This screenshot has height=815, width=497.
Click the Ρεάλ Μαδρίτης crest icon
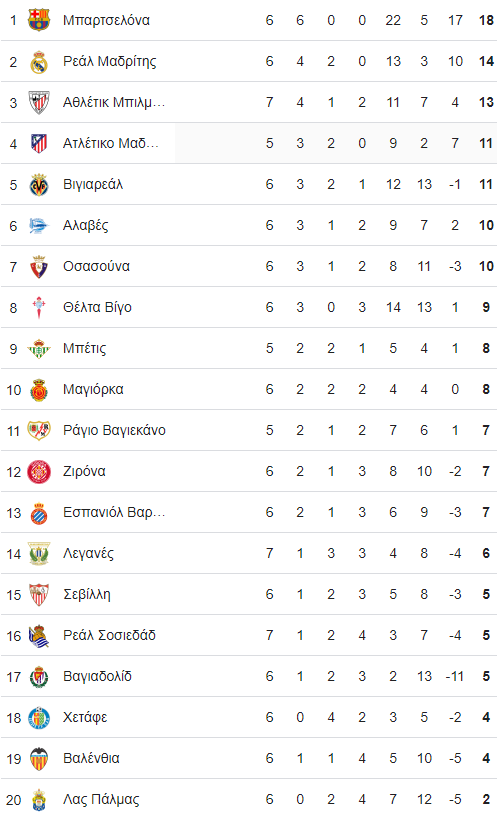[38, 61]
